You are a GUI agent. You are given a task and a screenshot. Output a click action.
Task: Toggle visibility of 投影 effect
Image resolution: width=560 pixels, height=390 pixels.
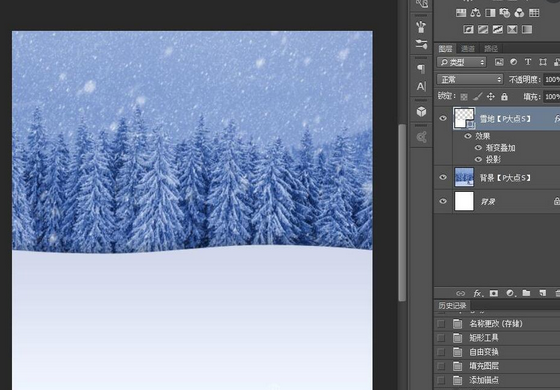coord(478,160)
